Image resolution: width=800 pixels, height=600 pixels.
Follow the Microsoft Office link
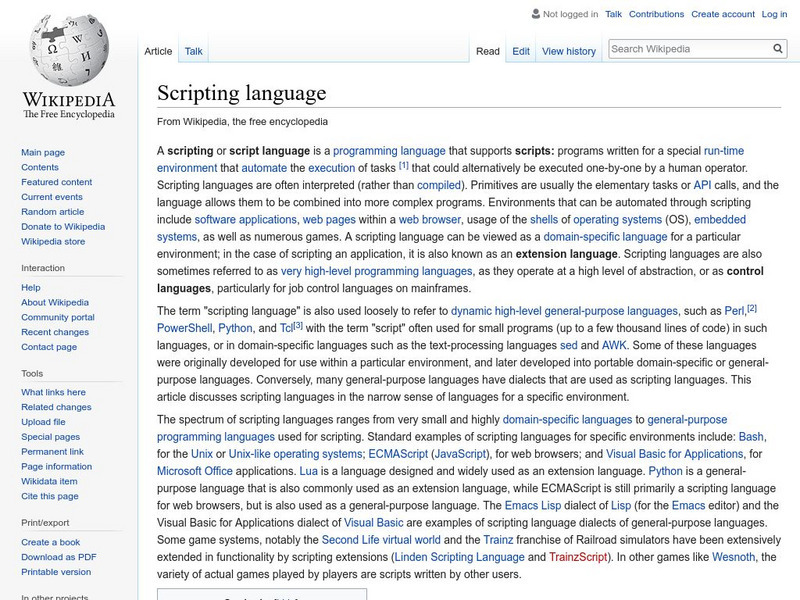pyautogui.click(x=195, y=471)
